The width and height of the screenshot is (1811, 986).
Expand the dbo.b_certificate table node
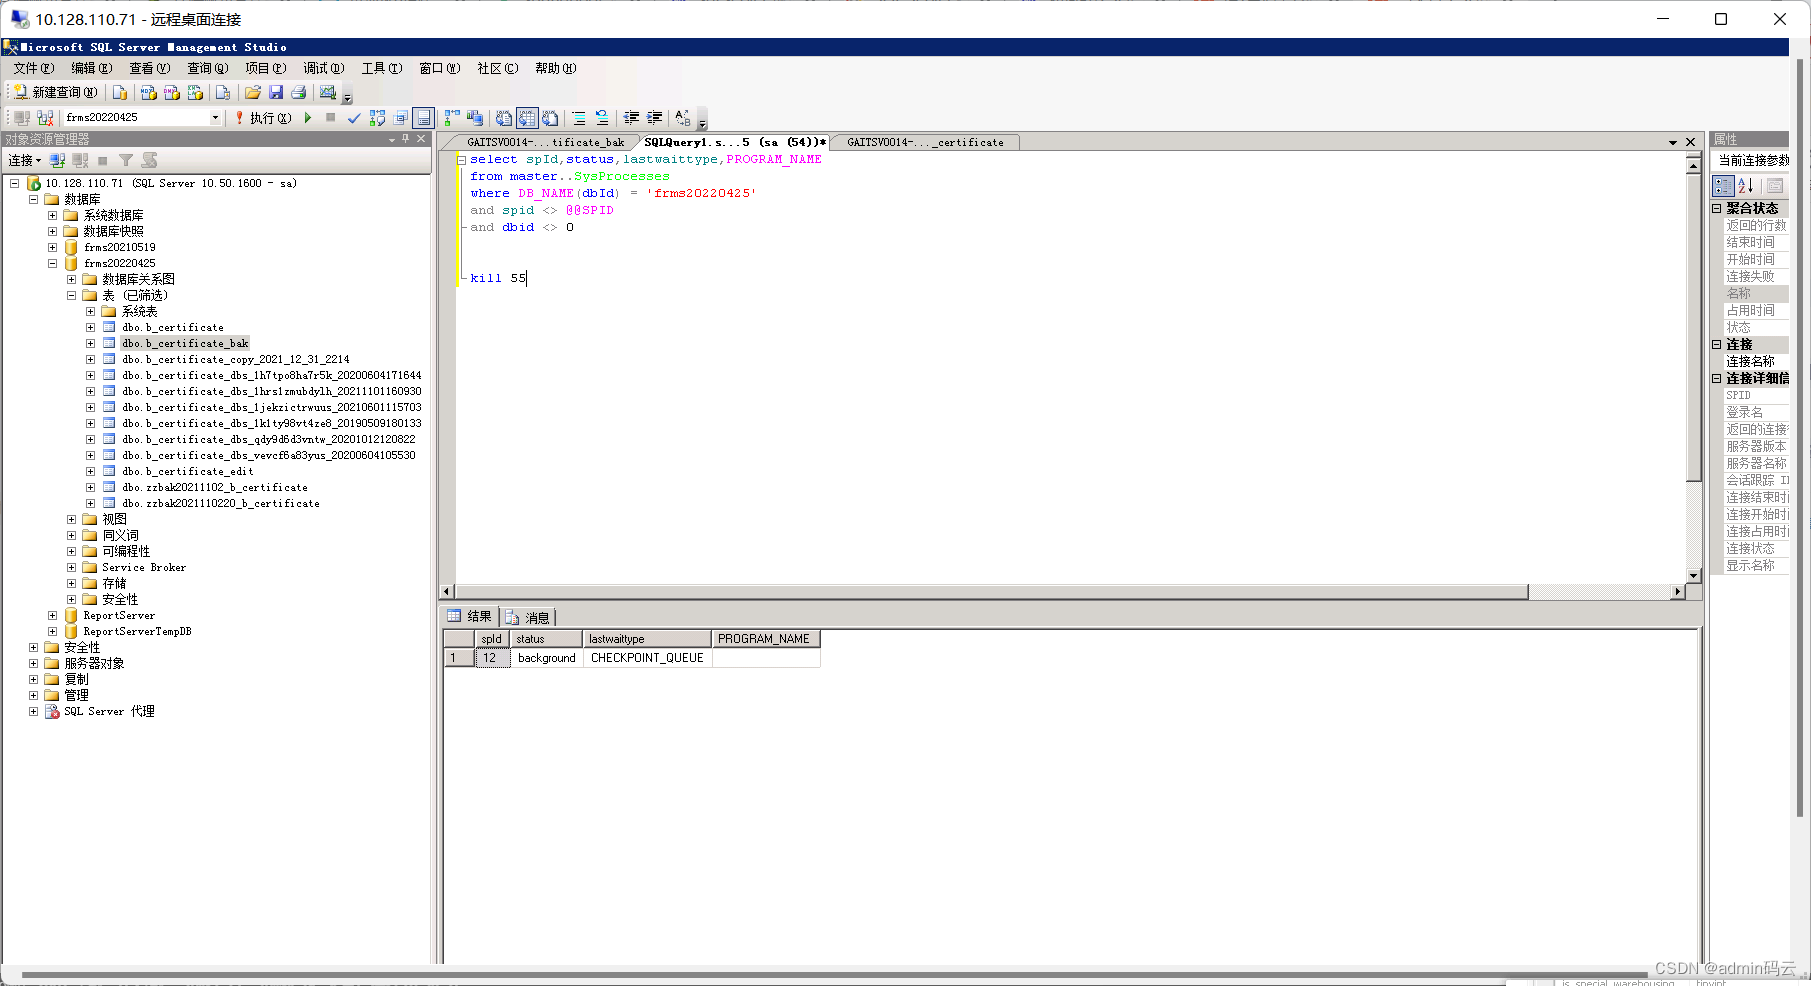[90, 327]
